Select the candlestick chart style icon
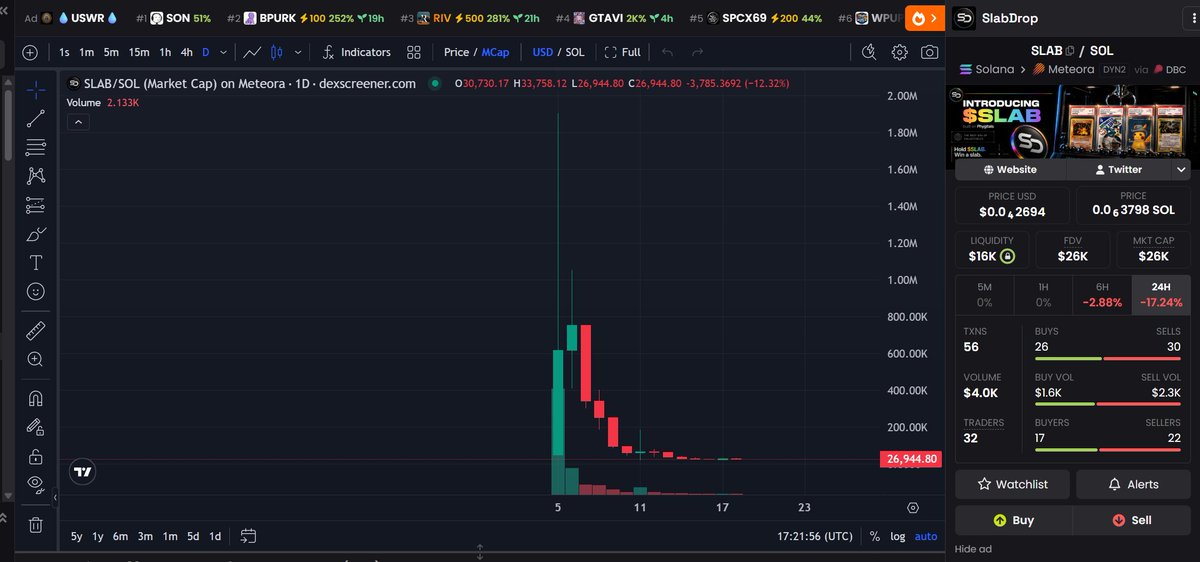This screenshot has height=562, width=1200. coord(276,52)
